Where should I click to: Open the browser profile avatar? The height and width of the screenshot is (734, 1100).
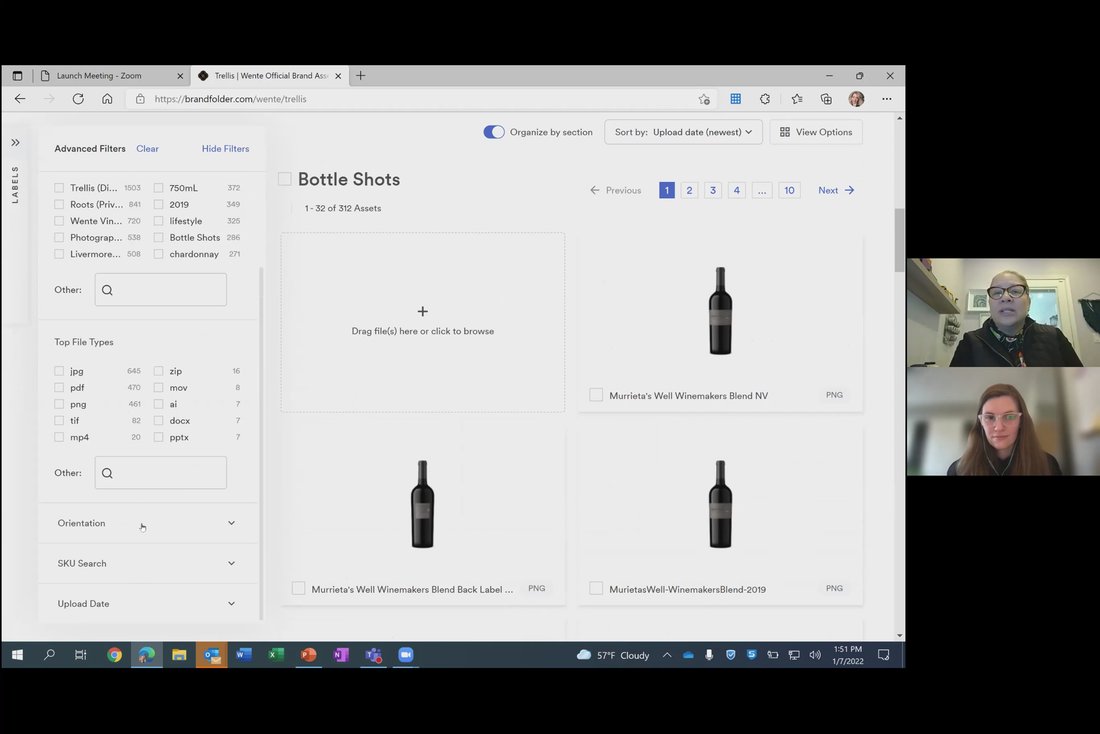click(x=856, y=99)
